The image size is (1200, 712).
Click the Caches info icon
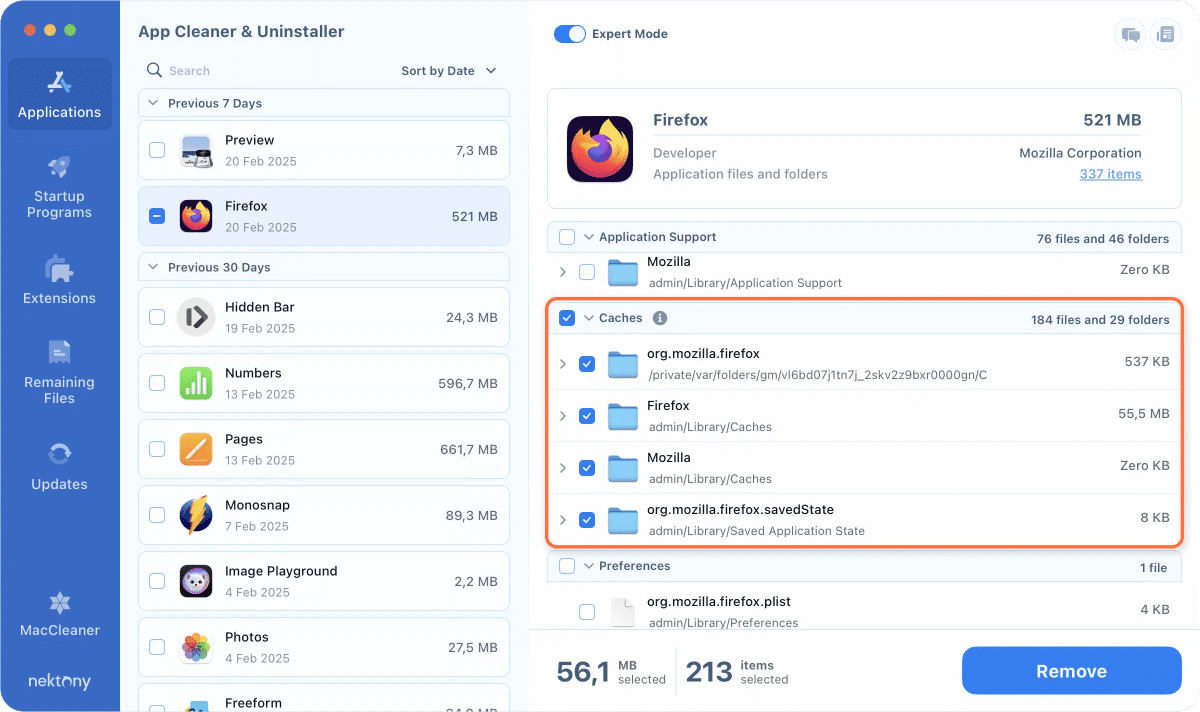[660, 318]
